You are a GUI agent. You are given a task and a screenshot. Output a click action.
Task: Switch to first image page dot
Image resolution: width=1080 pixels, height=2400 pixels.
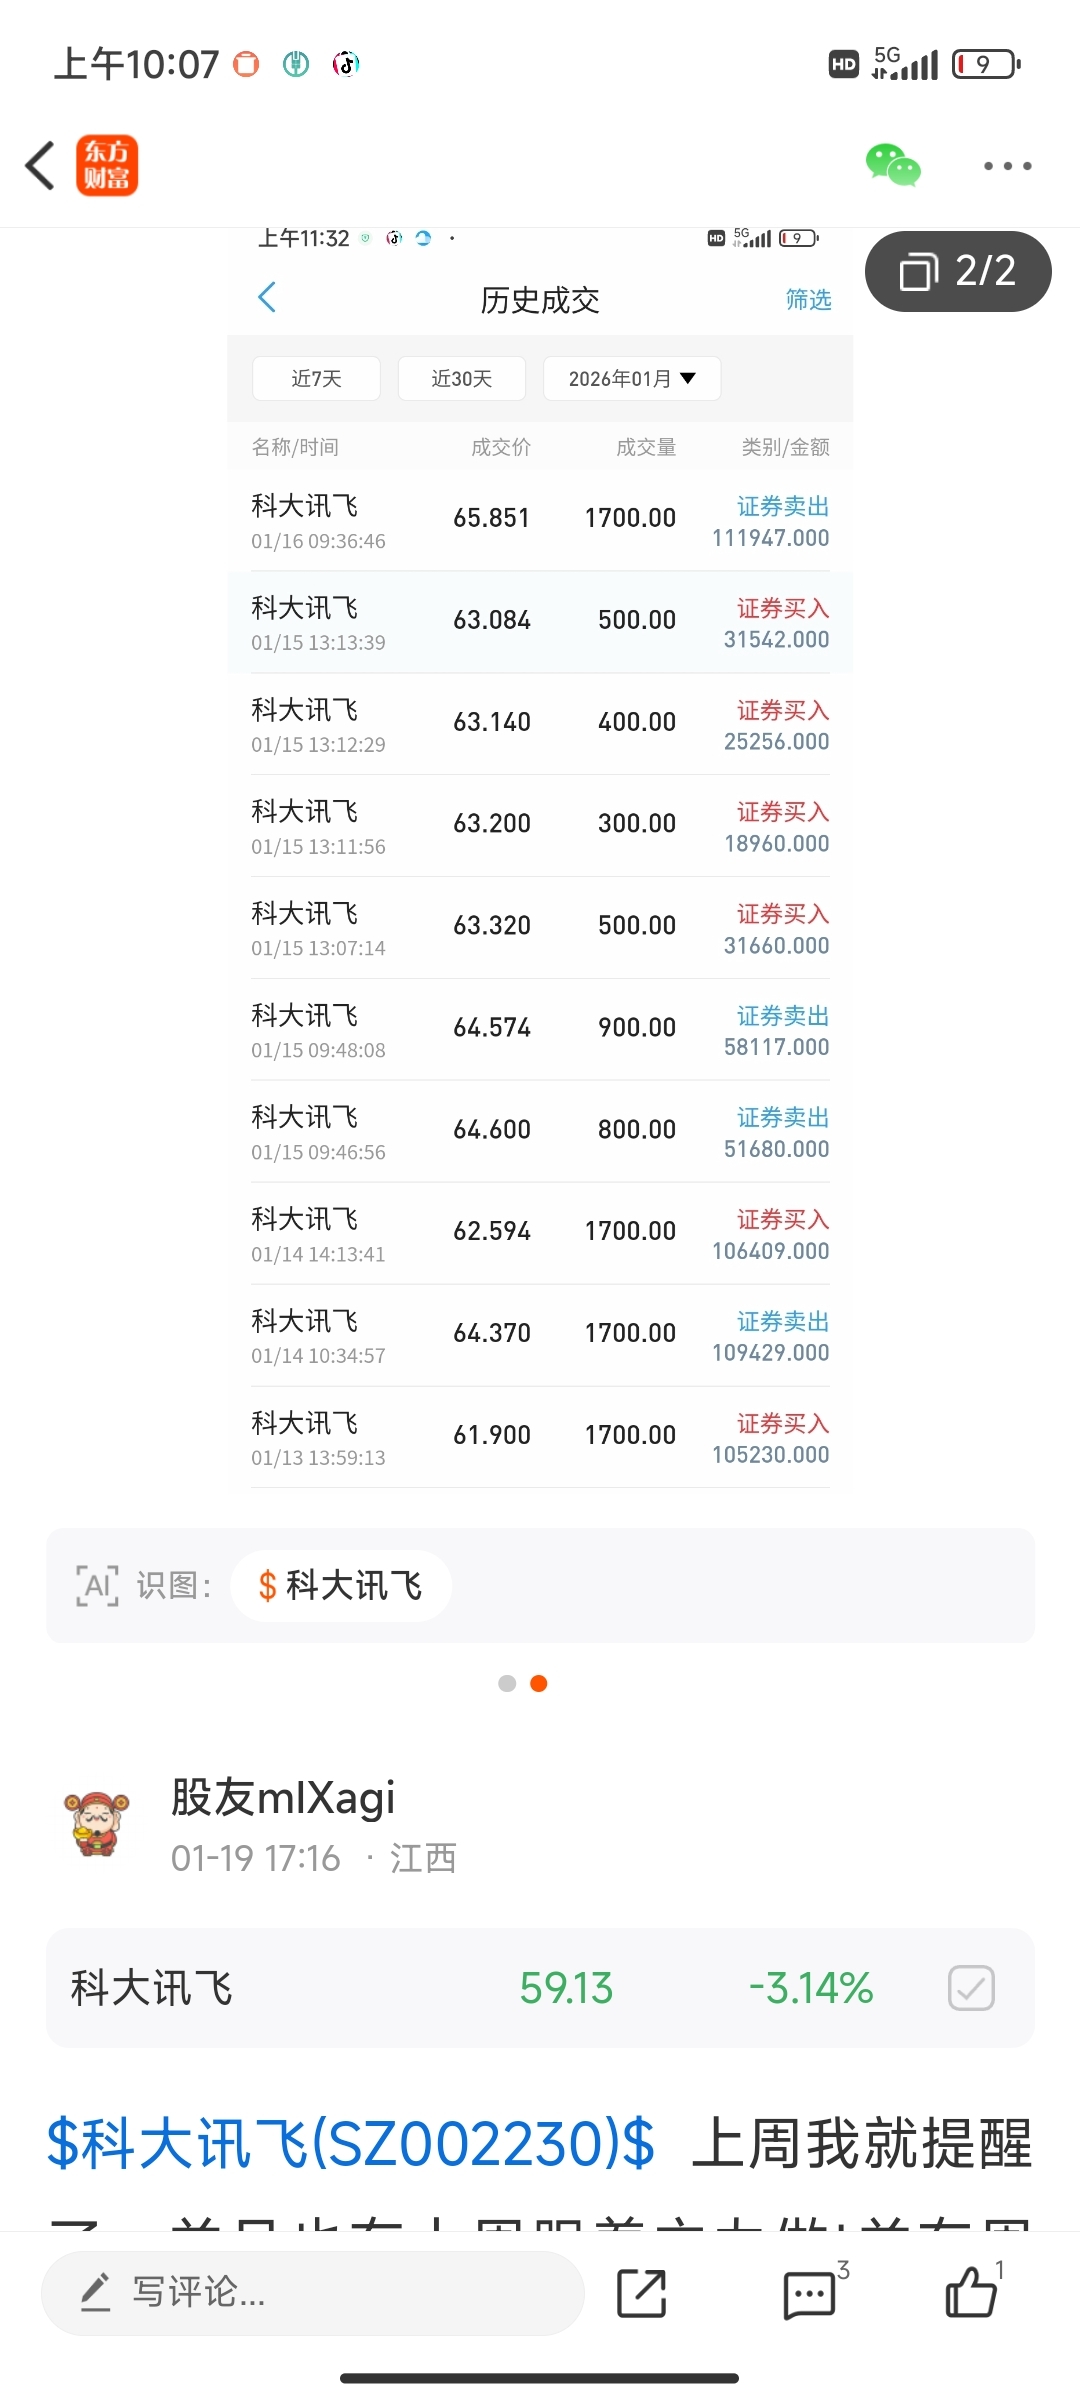[x=507, y=1684]
